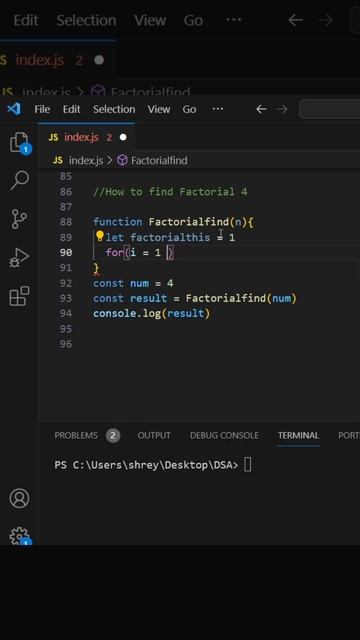Open the Selection menu

point(114,109)
